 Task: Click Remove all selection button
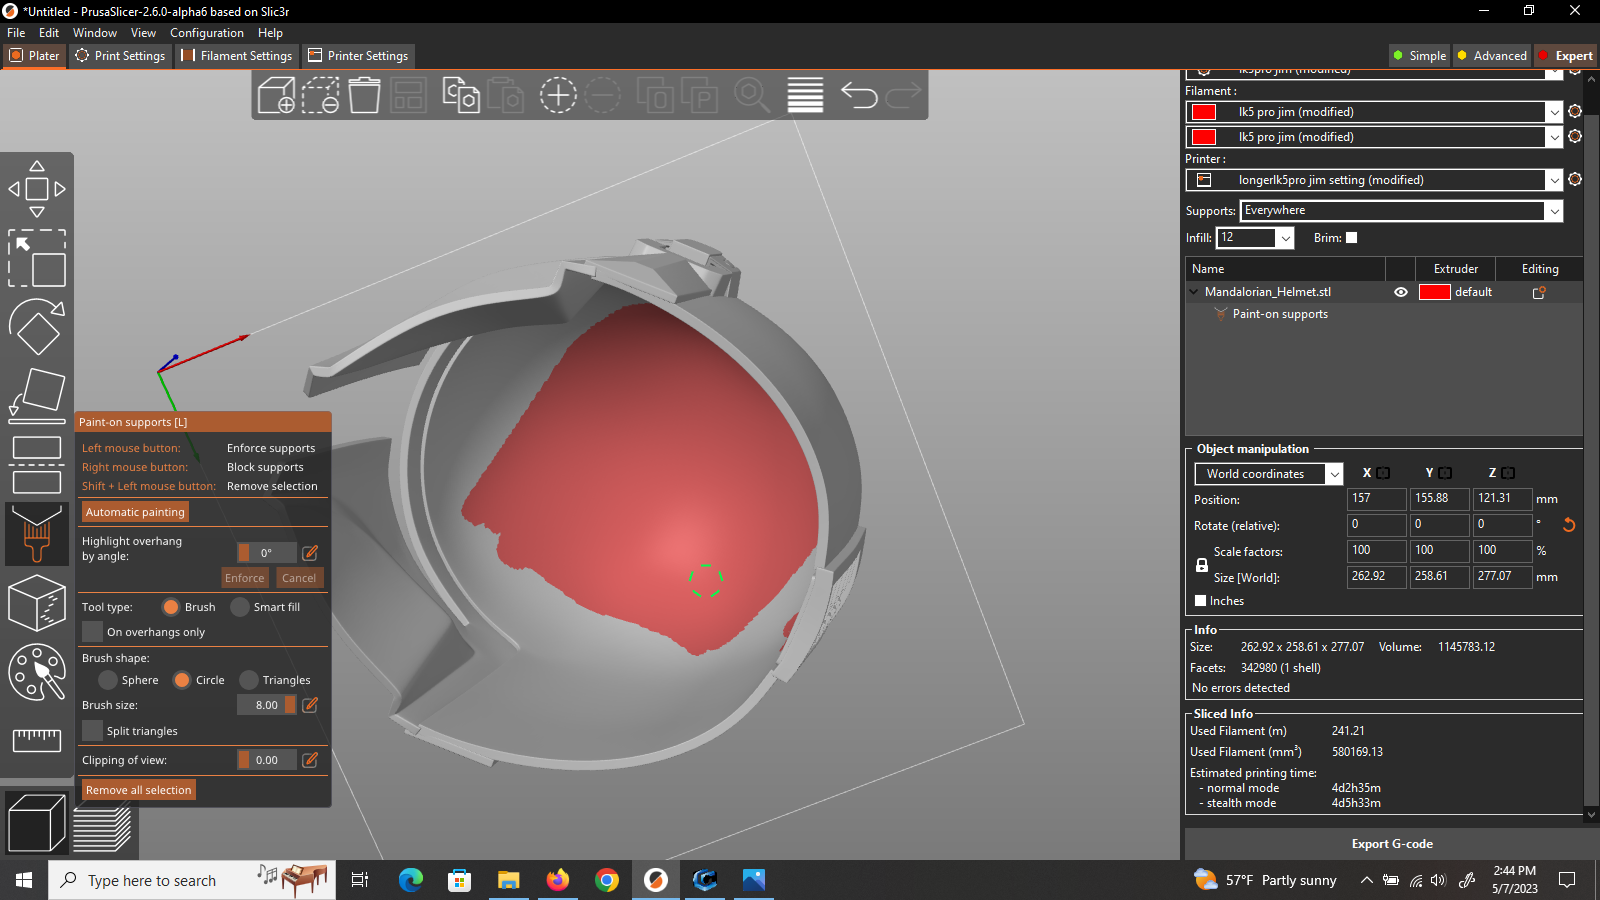tap(138, 790)
